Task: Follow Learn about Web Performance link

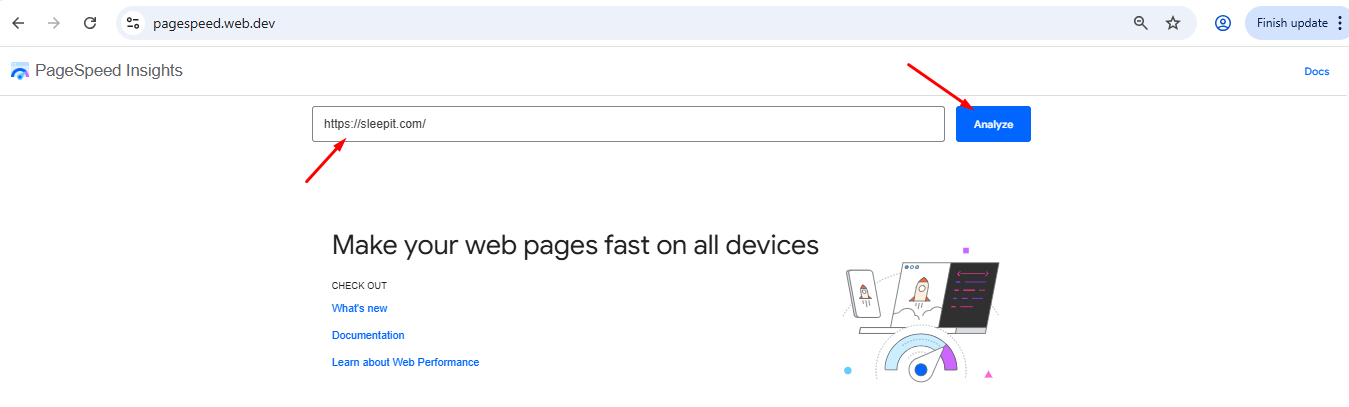Action: 405,362
